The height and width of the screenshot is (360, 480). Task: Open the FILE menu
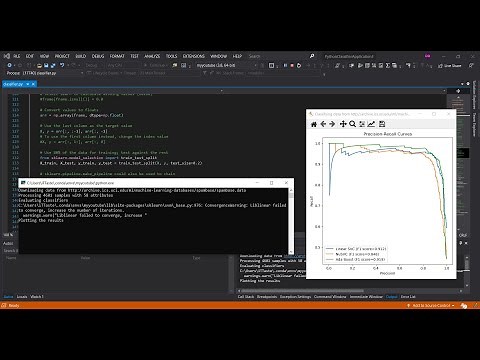[17, 56]
